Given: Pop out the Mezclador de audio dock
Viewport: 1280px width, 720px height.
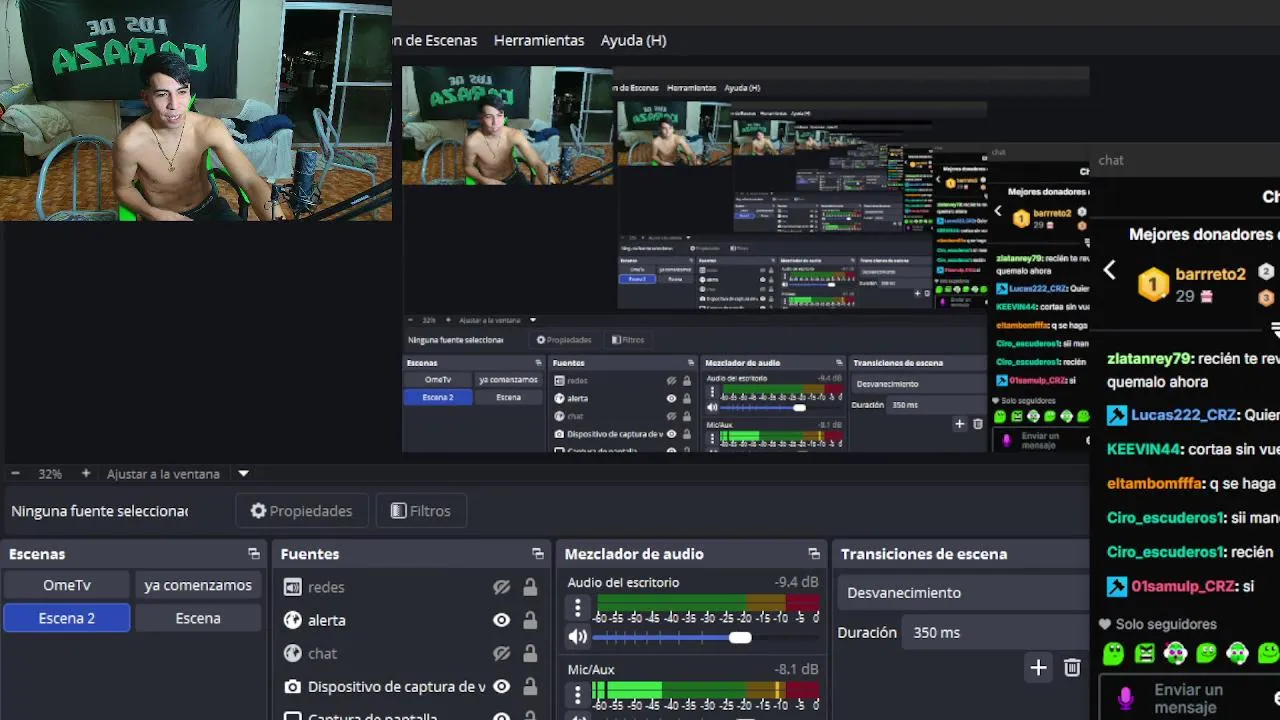Looking at the screenshot, I should tap(814, 554).
